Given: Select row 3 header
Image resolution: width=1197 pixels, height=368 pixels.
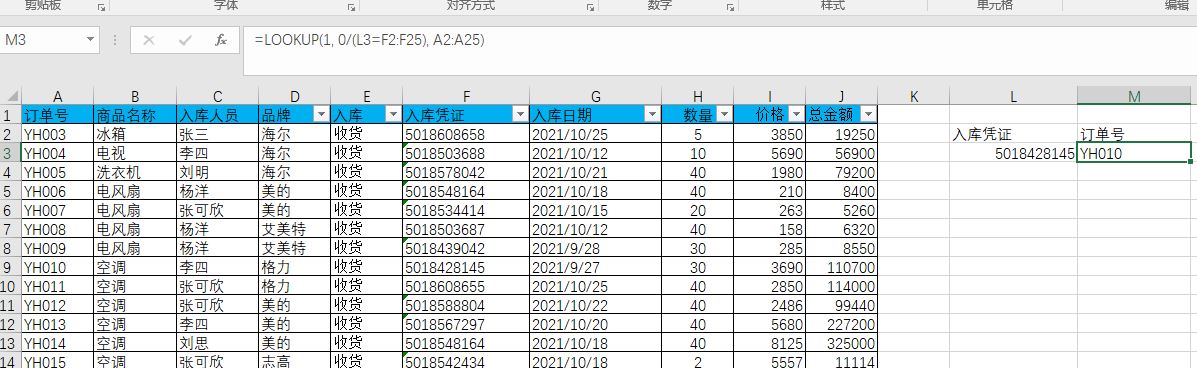Looking at the screenshot, I should click(11, 153).
